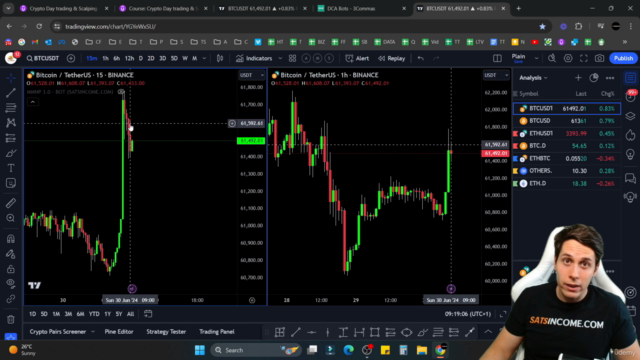Open the forecasting and measurement tools

[x=11, y=138]
